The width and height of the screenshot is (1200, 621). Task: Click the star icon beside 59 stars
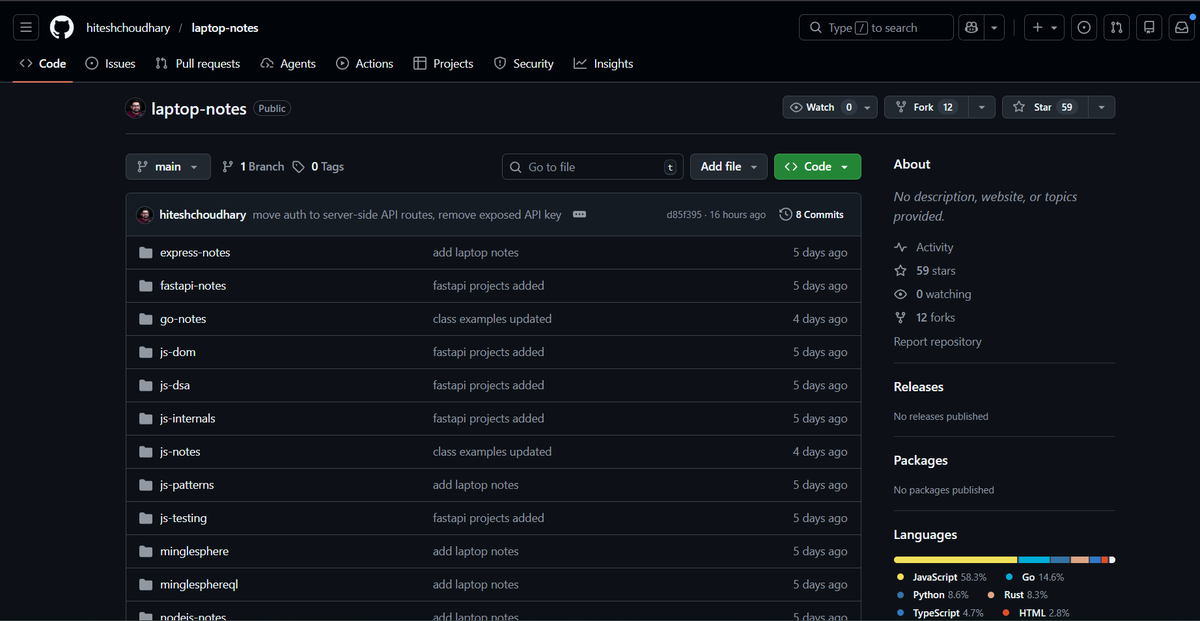coord(901,271)
